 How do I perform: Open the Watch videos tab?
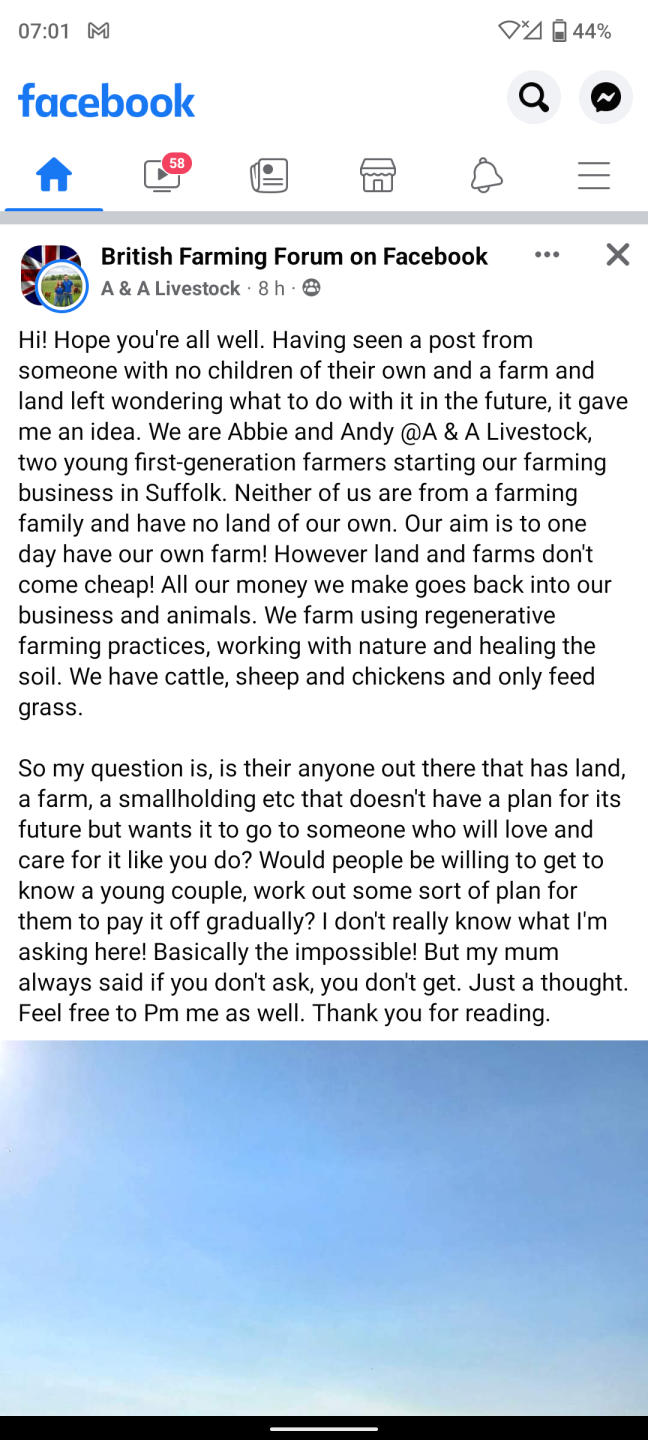tap(162, 176)
